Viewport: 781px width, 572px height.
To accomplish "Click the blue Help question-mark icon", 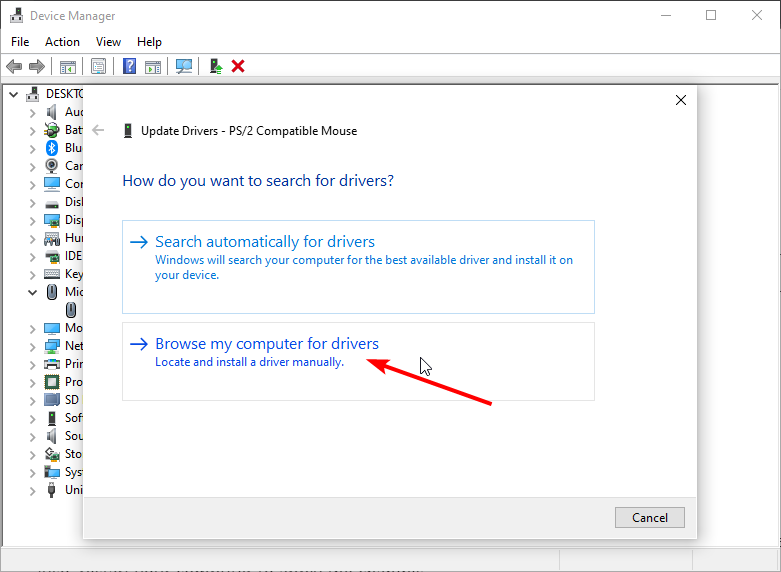I will pyautogui.click(x=130, y=66).
